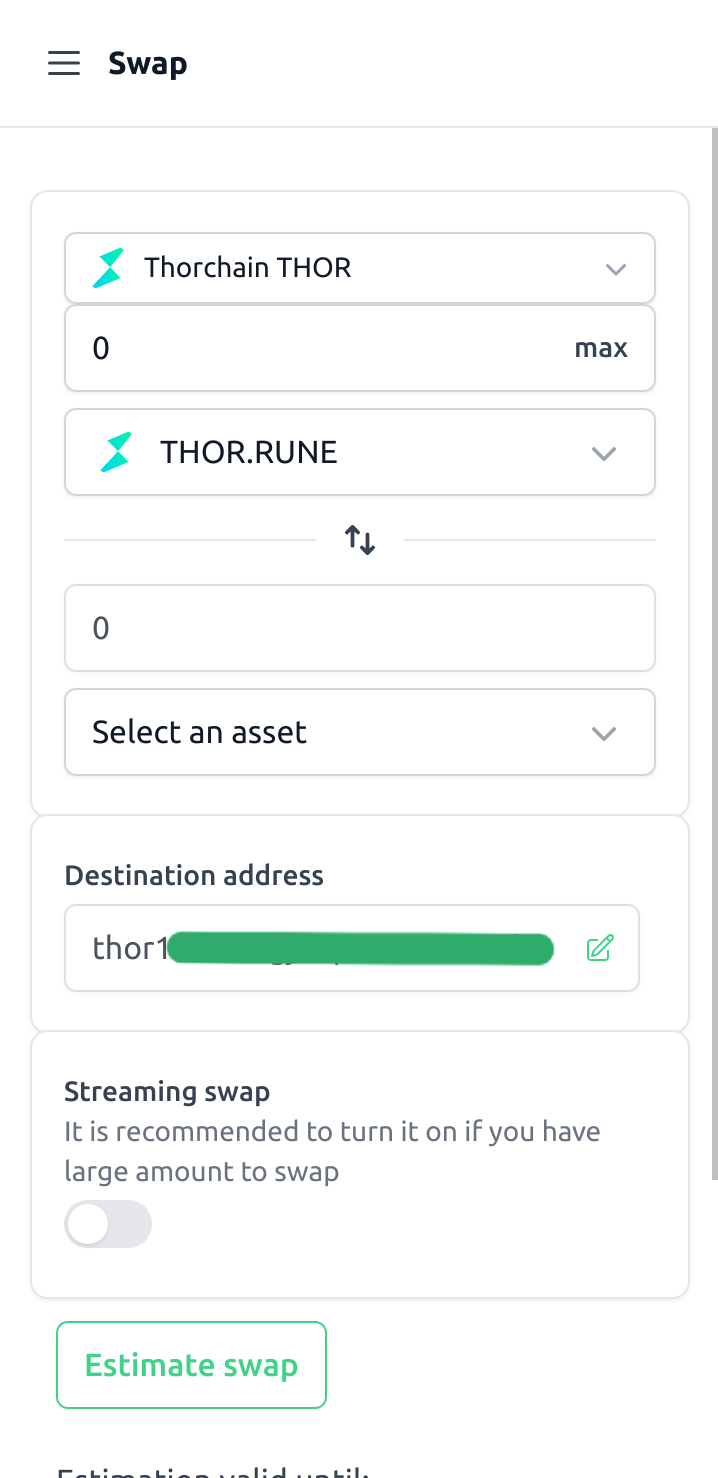Click the Swap page title
The height and width of the screenshot is (1478, 718).
click(148, 64)
